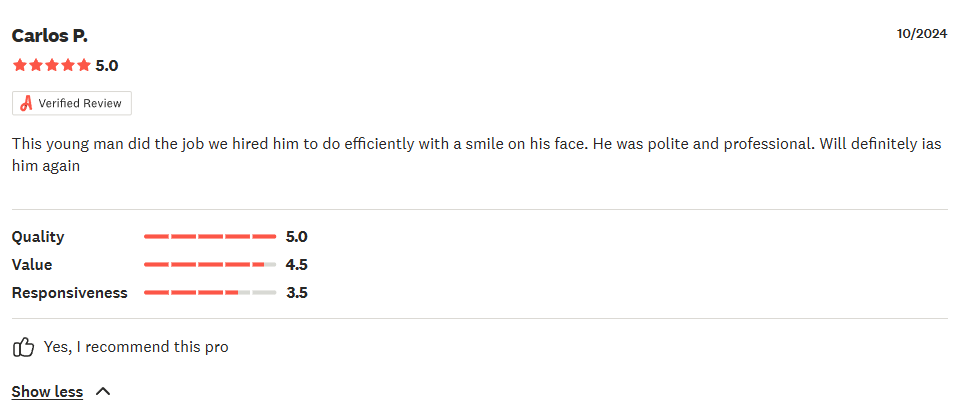Click the third red rating star
971x419 pixels.
pyautogui.click(x=52, y=65)
